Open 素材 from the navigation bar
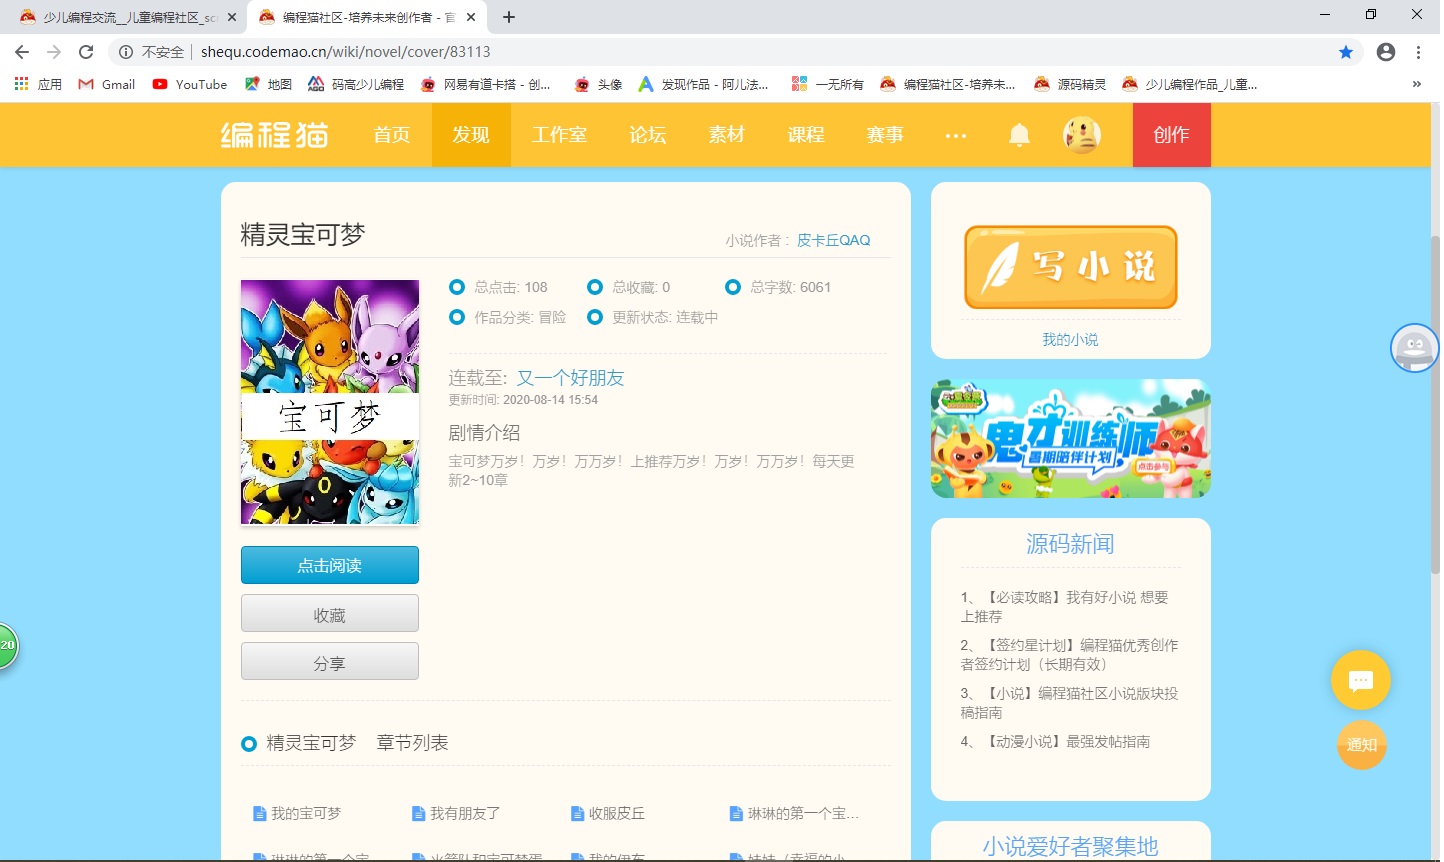 pos(727,135)
